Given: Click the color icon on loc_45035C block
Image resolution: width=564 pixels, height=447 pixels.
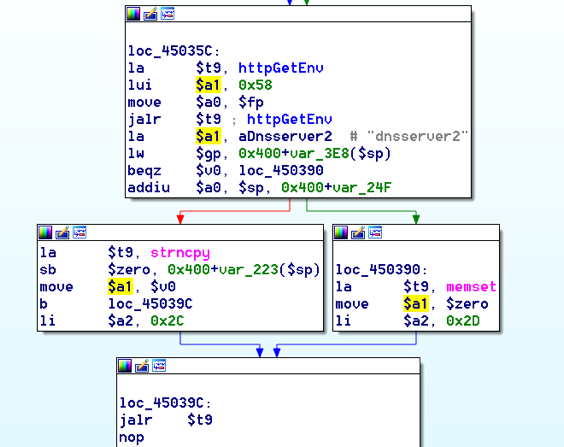Looking at the screenshot, I should pos(133,14).
